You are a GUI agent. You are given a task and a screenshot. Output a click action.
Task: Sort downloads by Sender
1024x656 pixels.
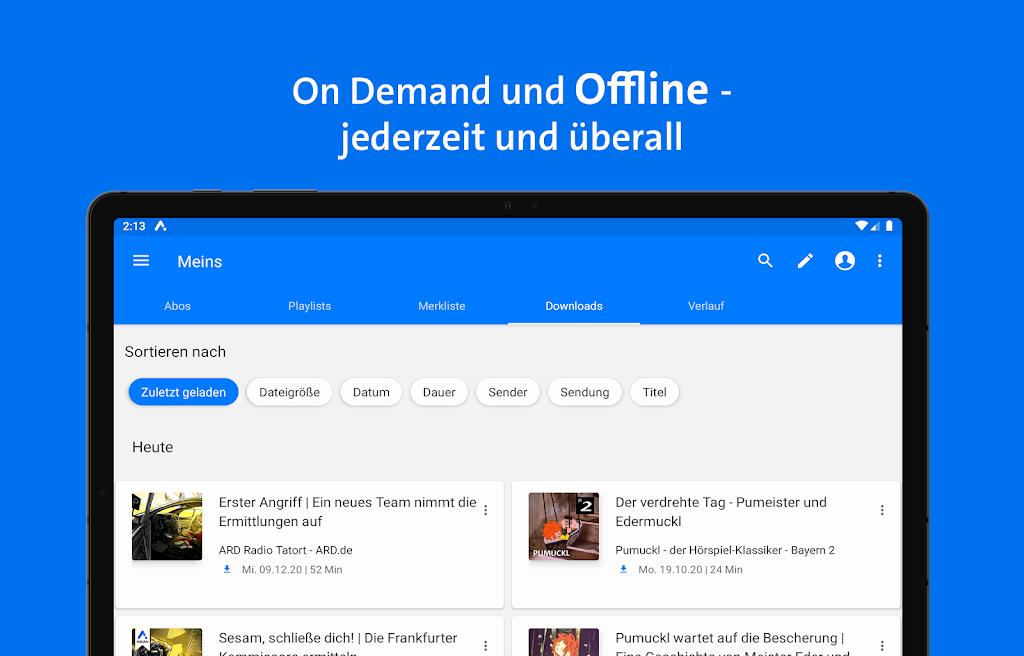coord(507,392)
